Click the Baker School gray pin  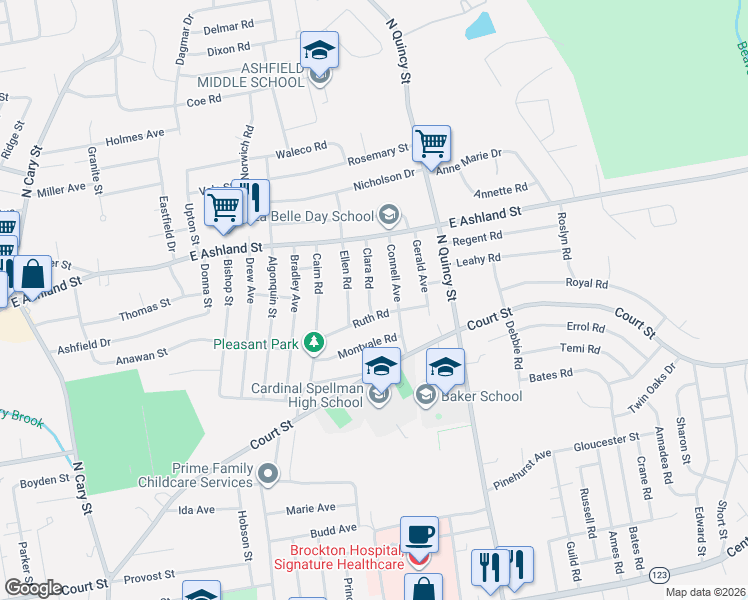point(425,396)
